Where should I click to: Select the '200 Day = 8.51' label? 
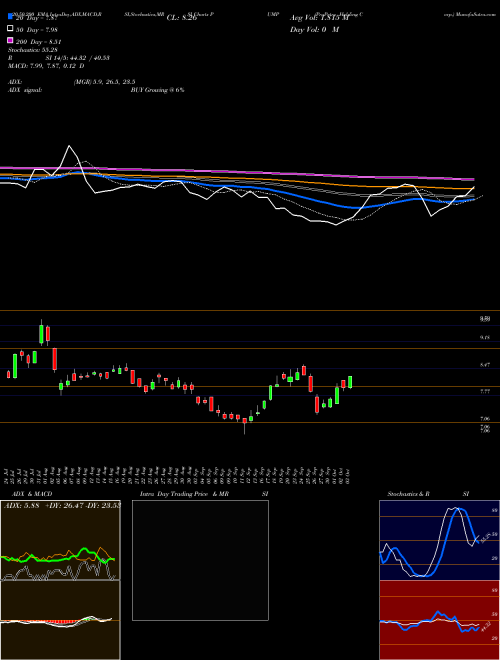38,42
